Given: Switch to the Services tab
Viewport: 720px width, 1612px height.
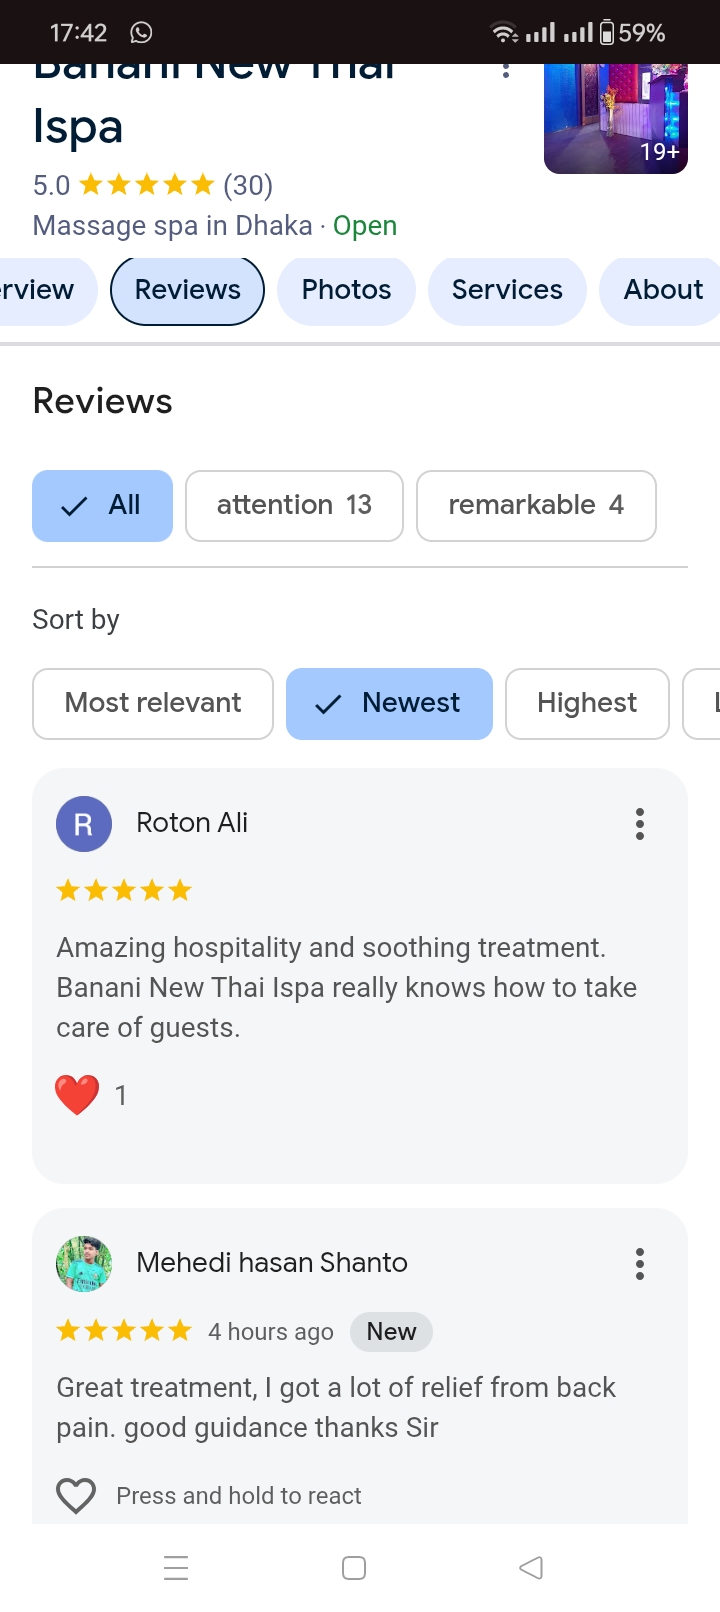Looking at the screenshot, I should coord(507,290).
